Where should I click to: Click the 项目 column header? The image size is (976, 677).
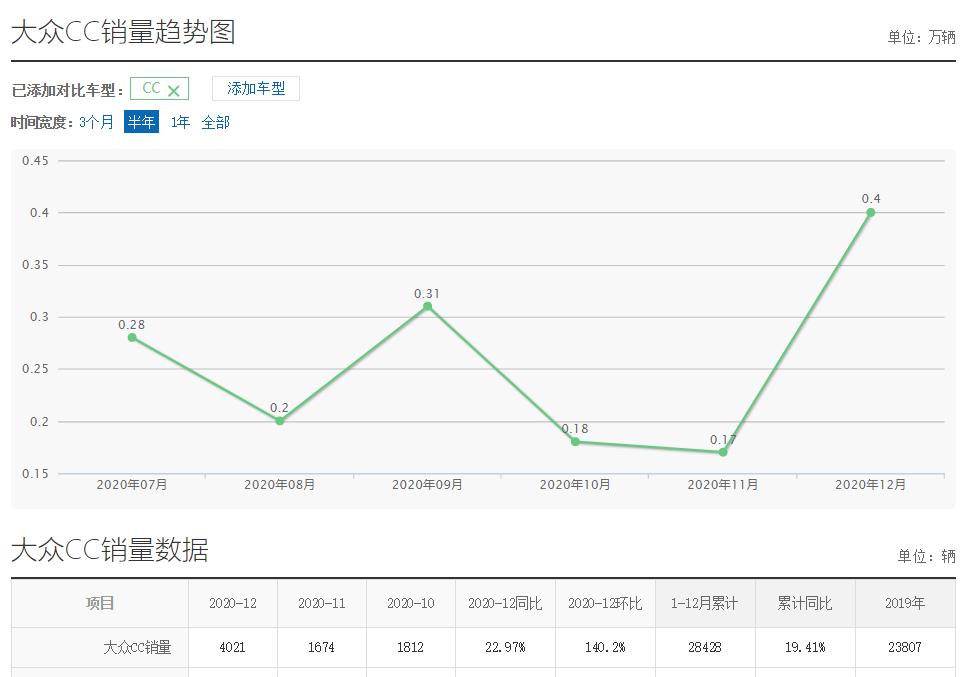100,603
